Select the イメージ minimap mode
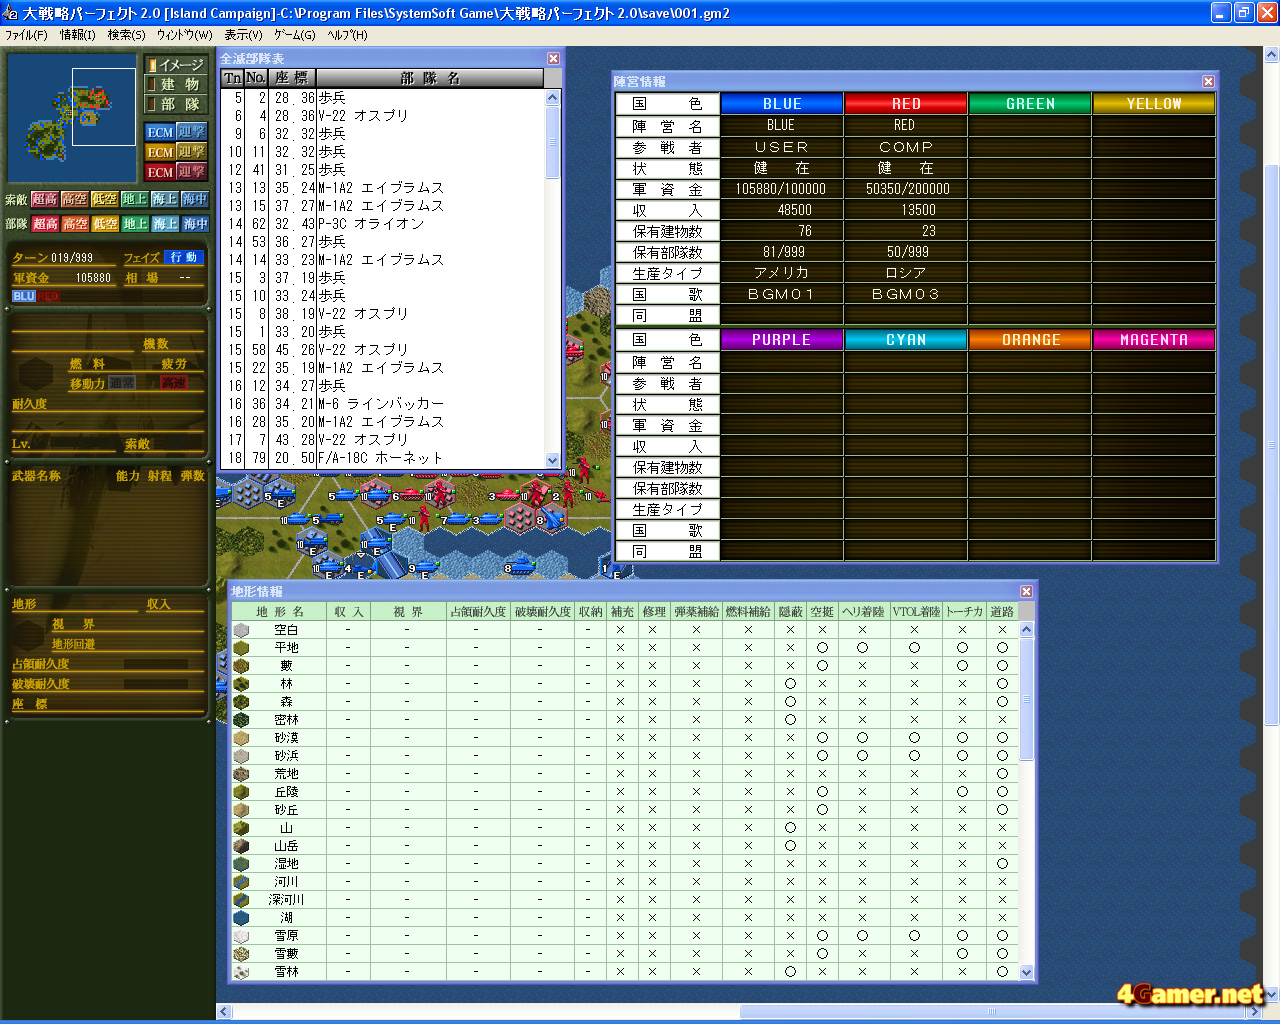 click(175, 65)
